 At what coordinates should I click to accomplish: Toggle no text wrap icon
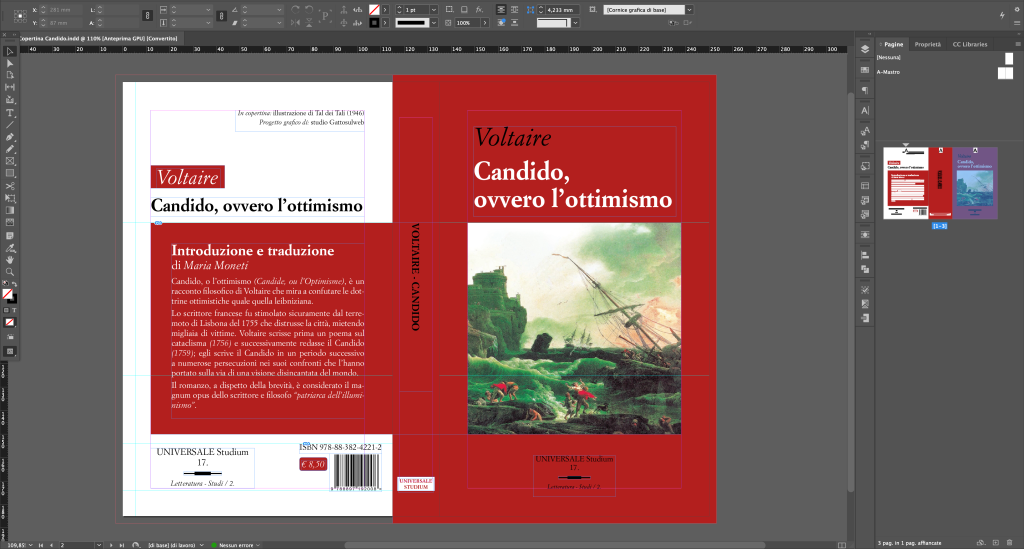click(x=501, y=10)
